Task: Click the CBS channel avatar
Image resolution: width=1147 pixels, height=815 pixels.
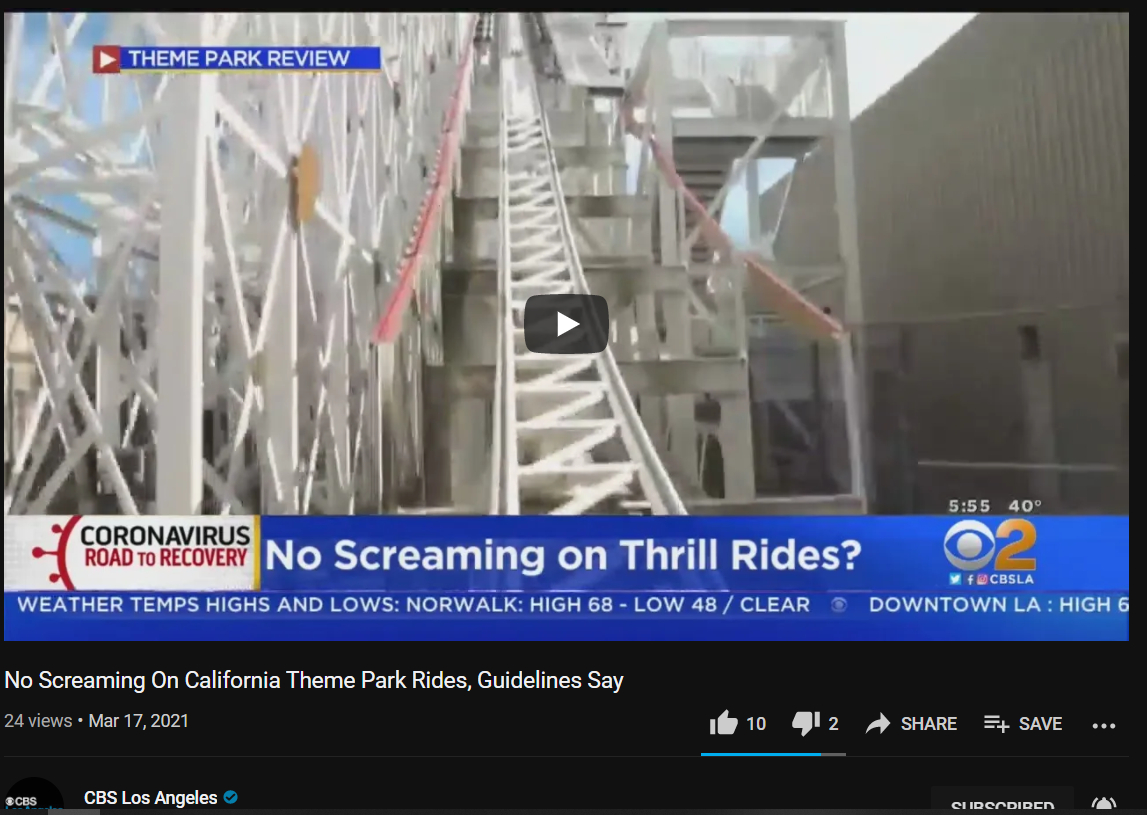Action: click(33, 797)
